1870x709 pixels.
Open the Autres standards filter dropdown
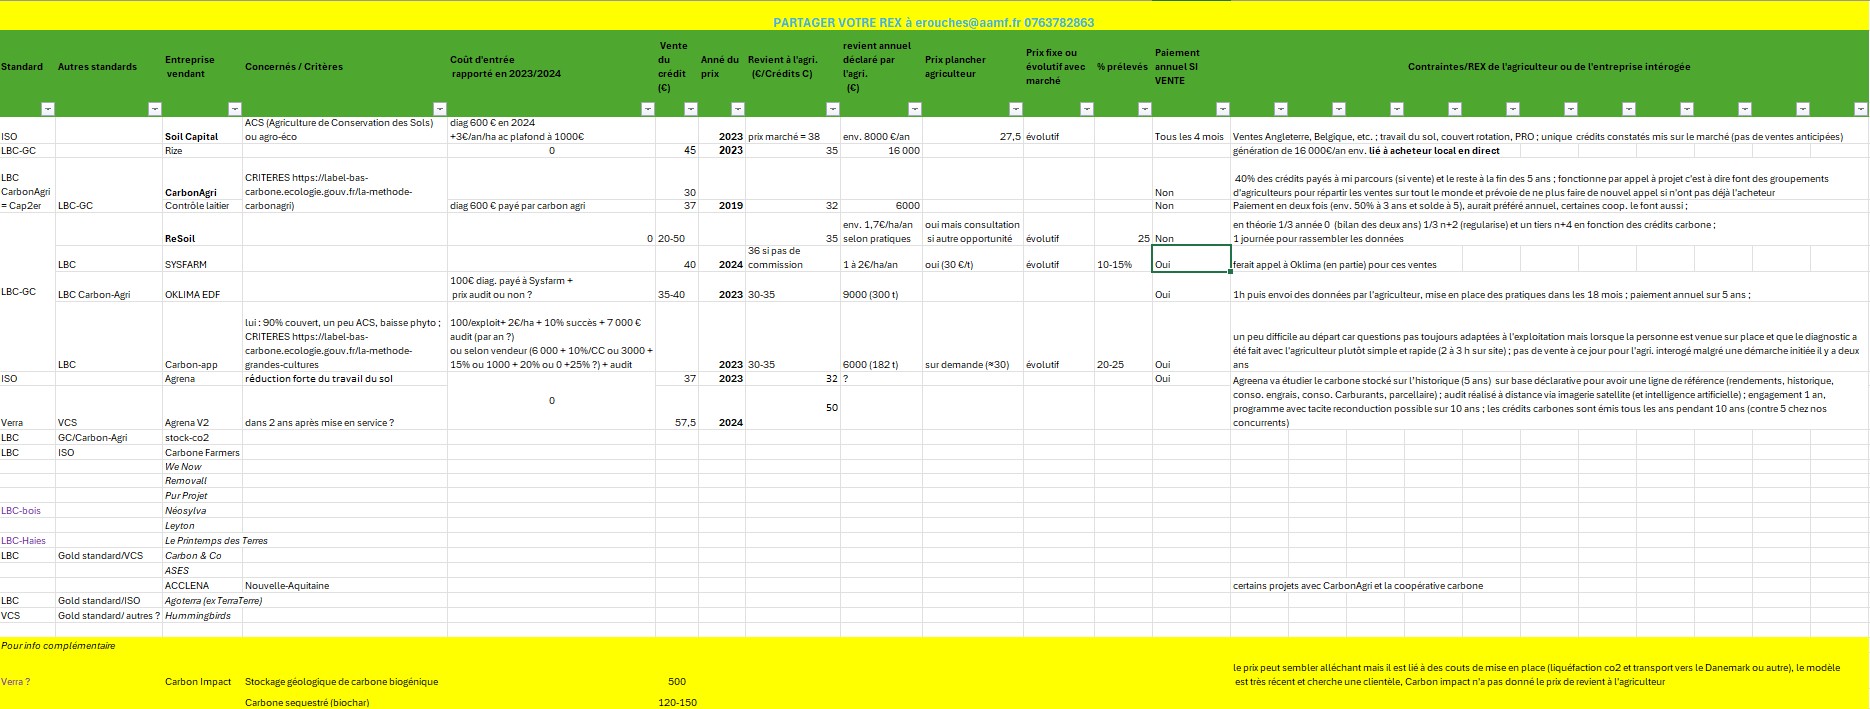tap(154, 109)
